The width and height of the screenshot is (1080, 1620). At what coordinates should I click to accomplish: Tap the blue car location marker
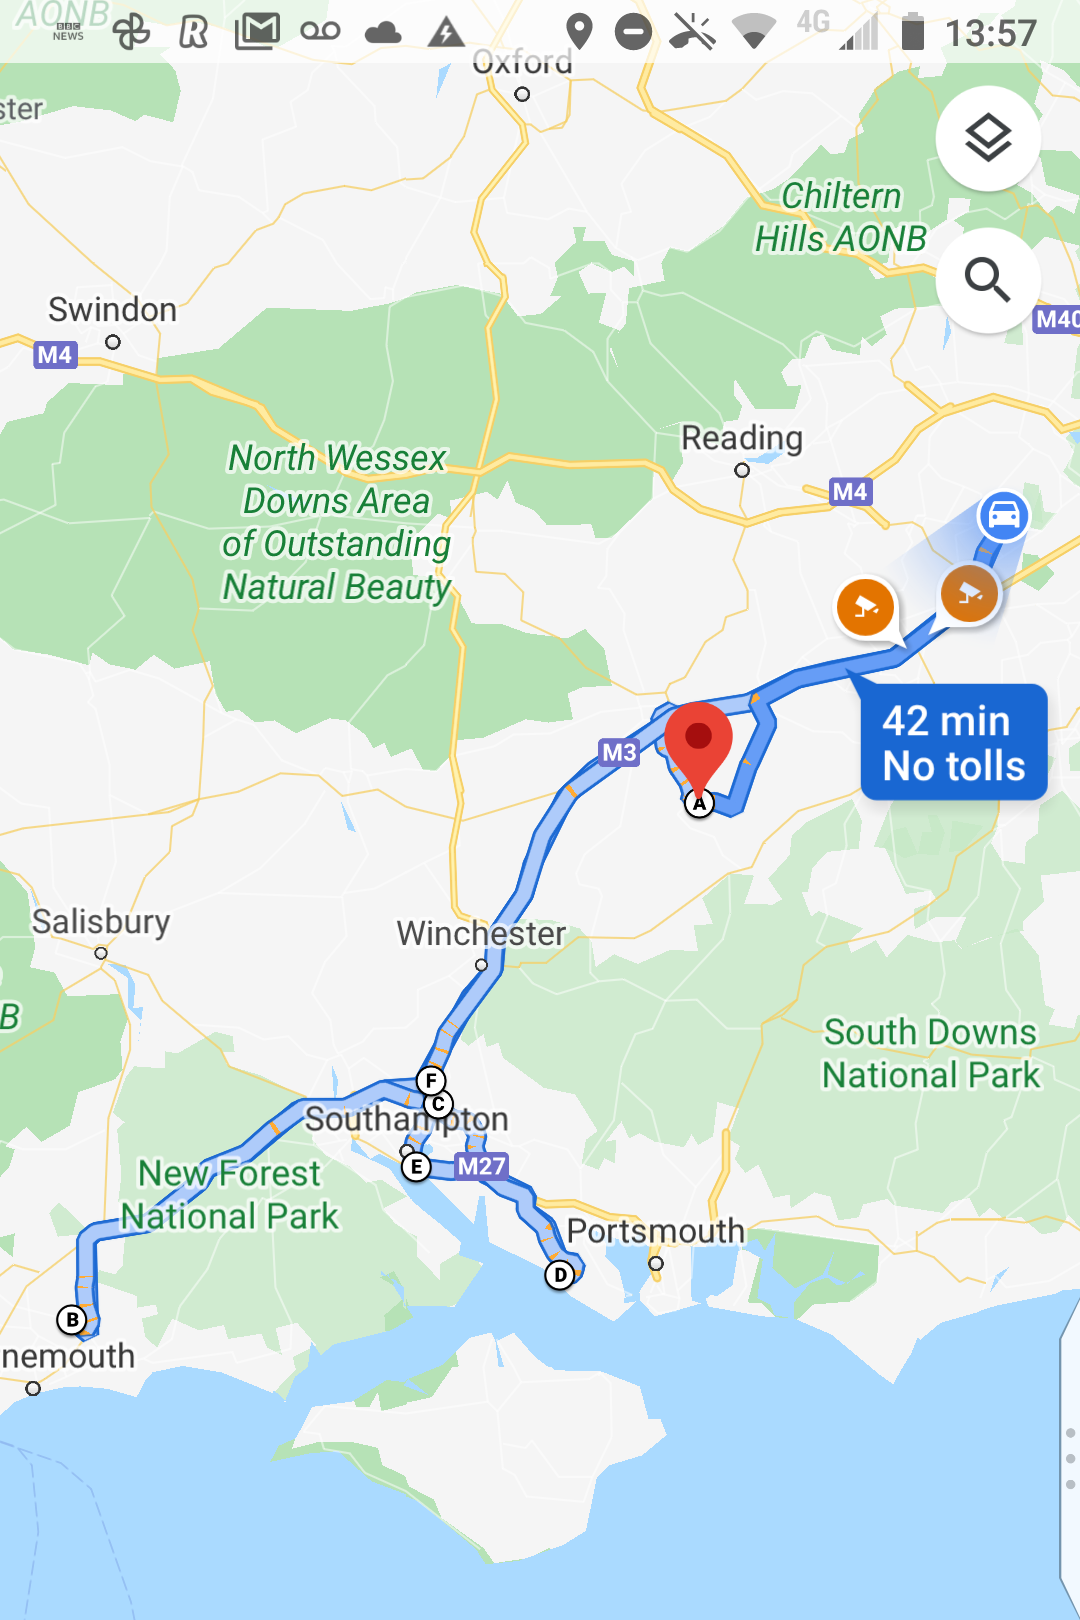(x=1003, y=516)
